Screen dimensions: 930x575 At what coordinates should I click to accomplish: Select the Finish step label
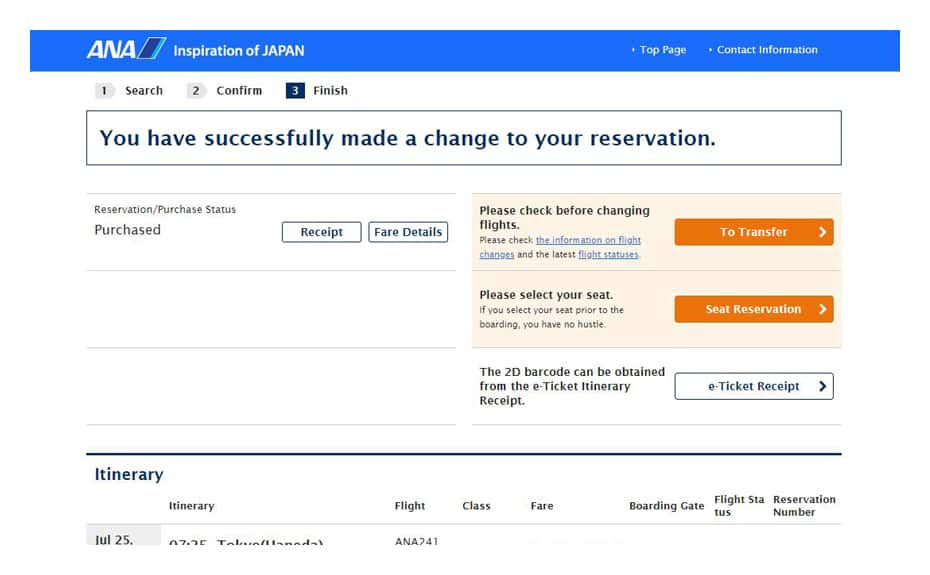click(x=330, y=90)
